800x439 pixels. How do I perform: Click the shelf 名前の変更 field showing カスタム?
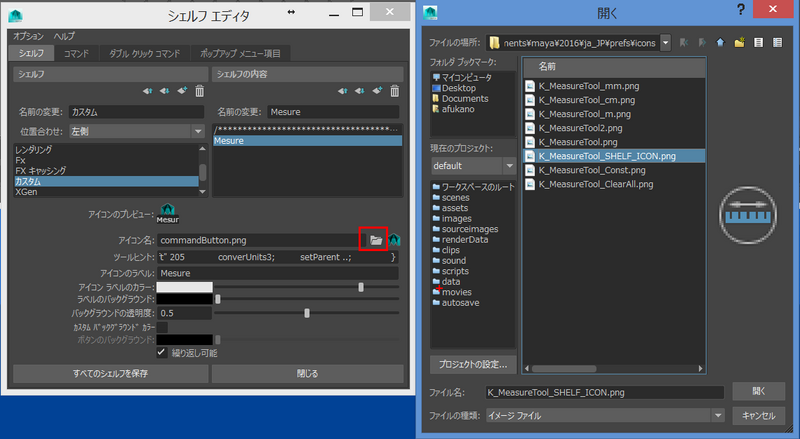click(136, 112)
